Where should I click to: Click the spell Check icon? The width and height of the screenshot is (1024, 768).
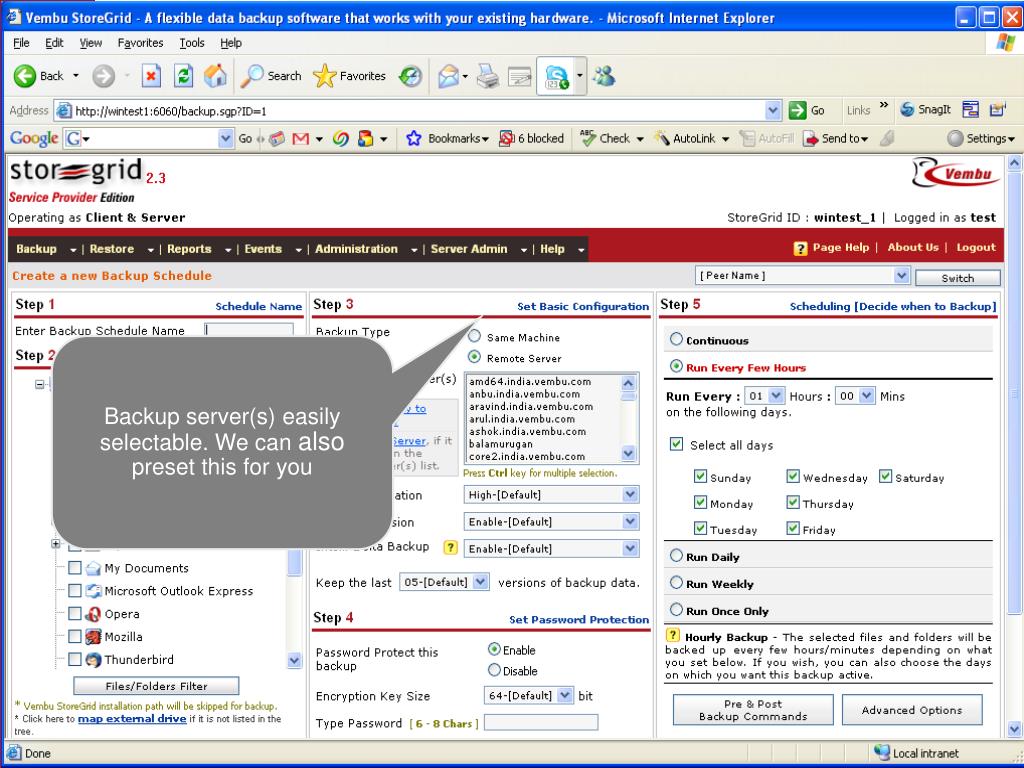click(588, 138)
